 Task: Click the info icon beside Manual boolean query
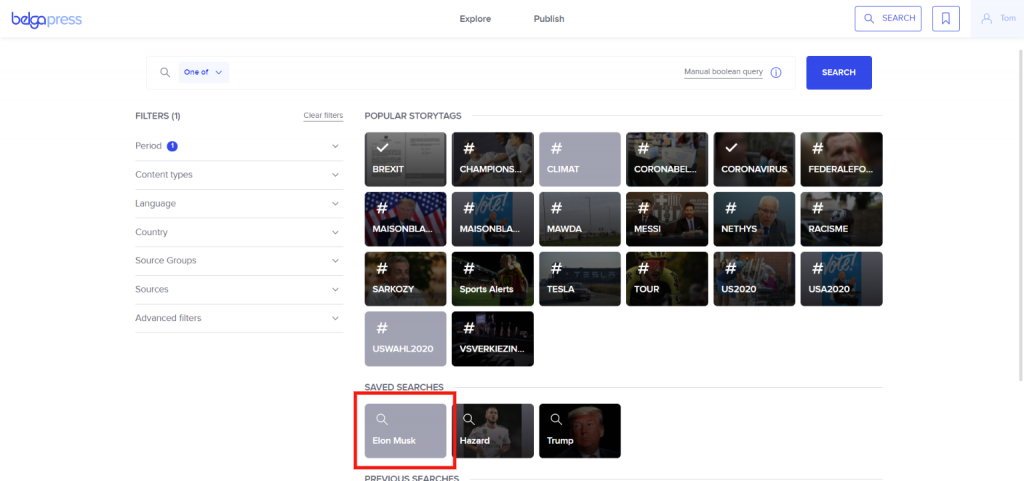[x=776, y=72]
